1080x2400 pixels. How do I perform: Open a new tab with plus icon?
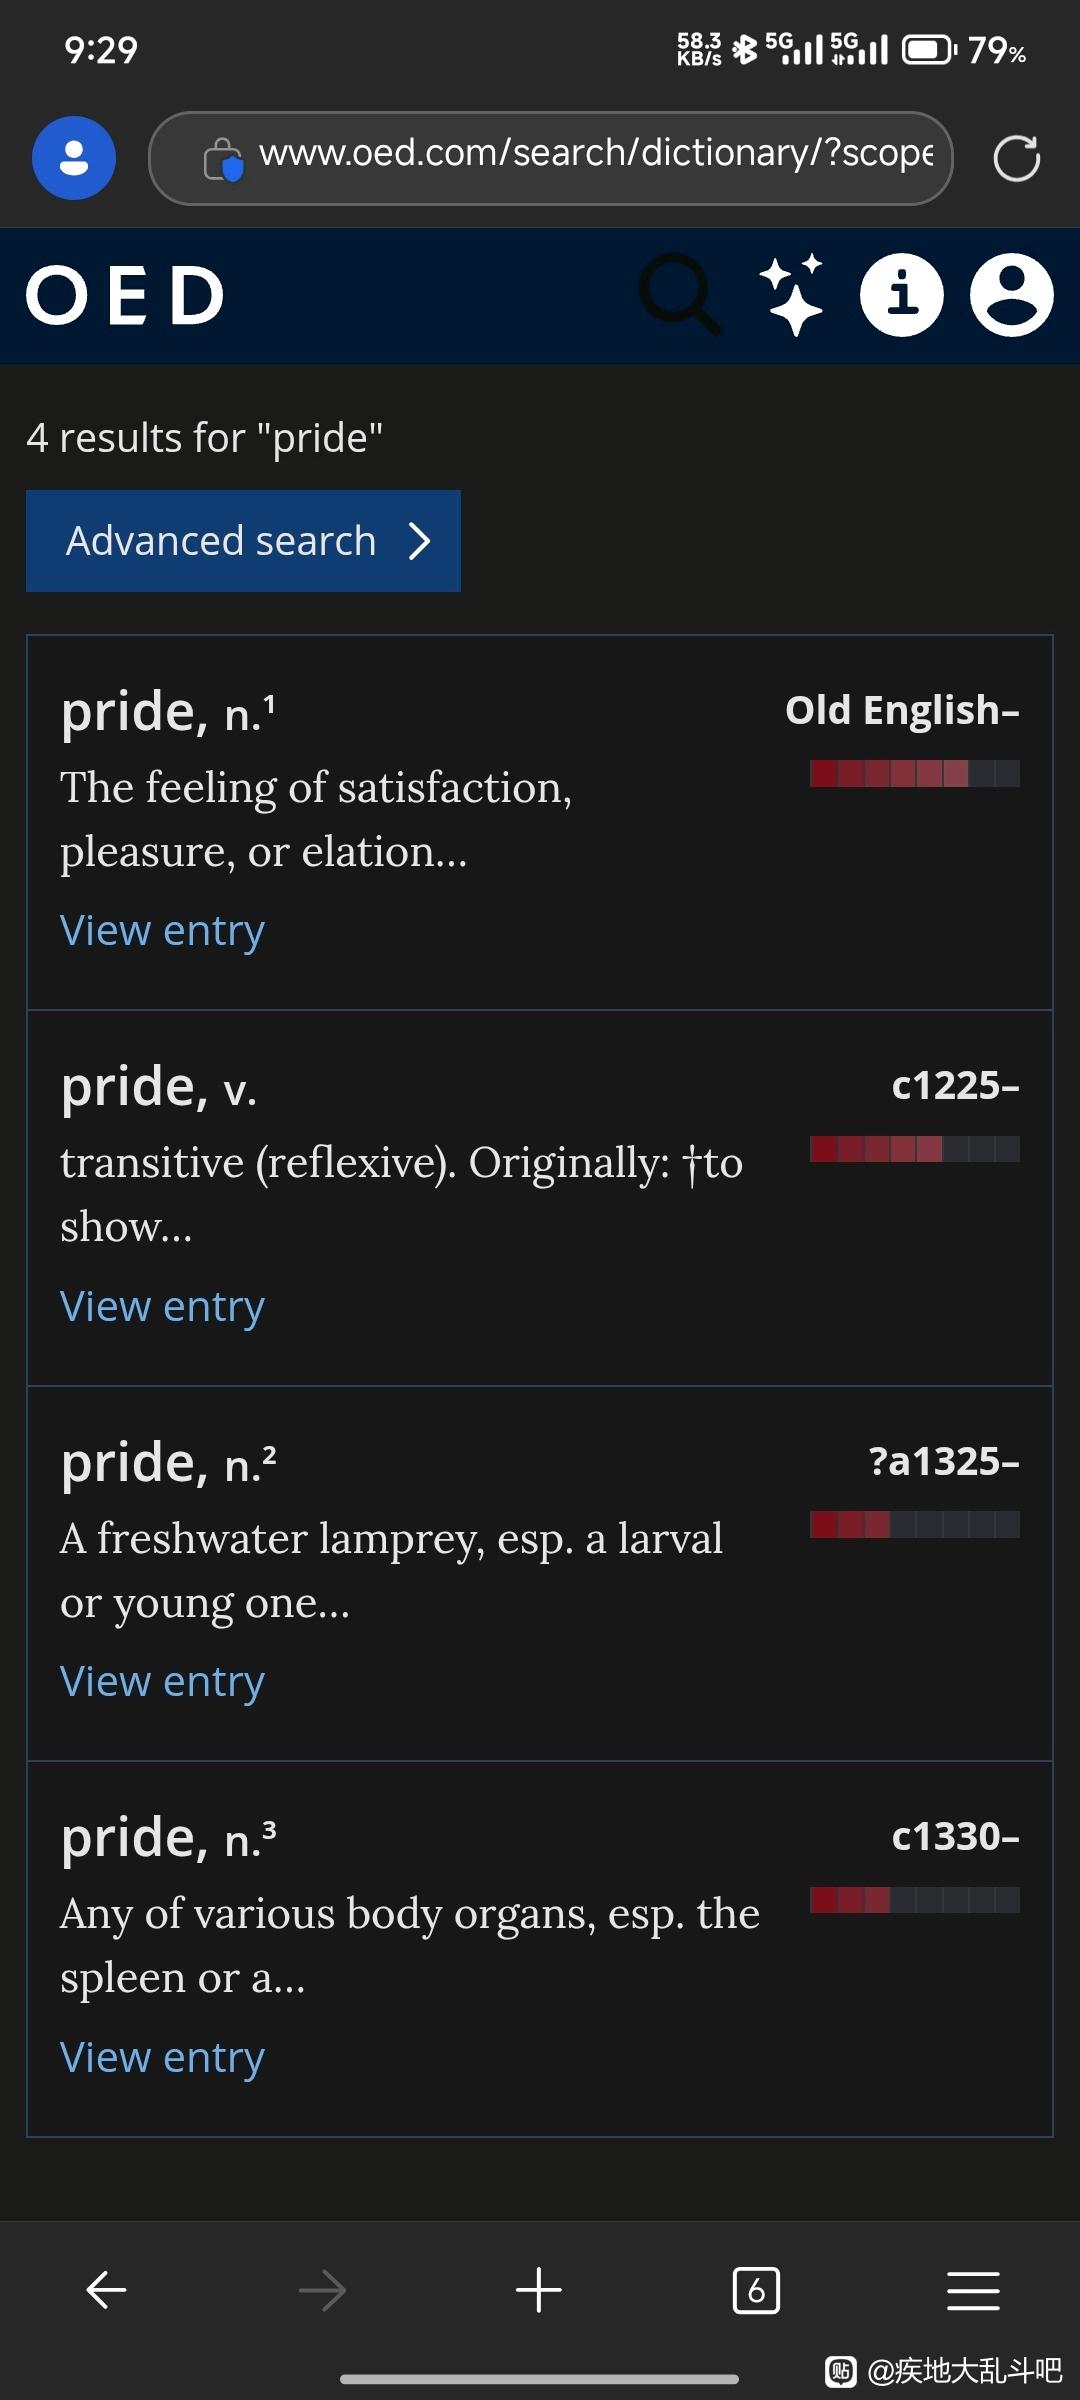pos(539,2290)
